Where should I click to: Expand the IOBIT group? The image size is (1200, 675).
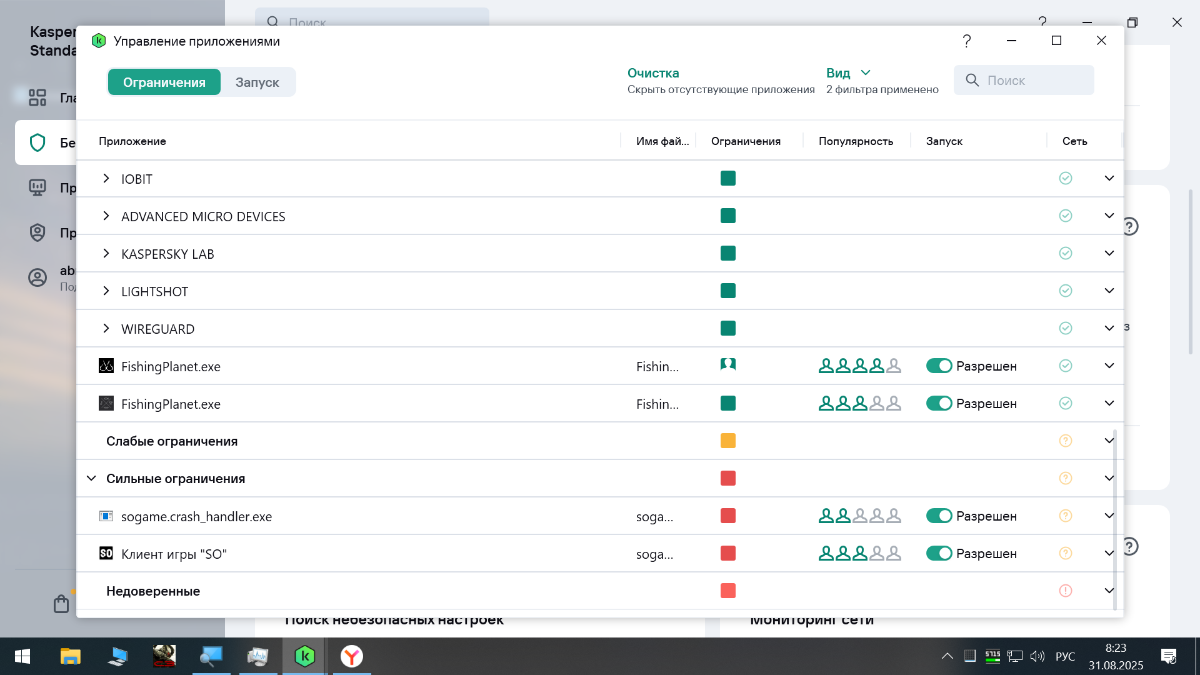[x=107, y=178]
